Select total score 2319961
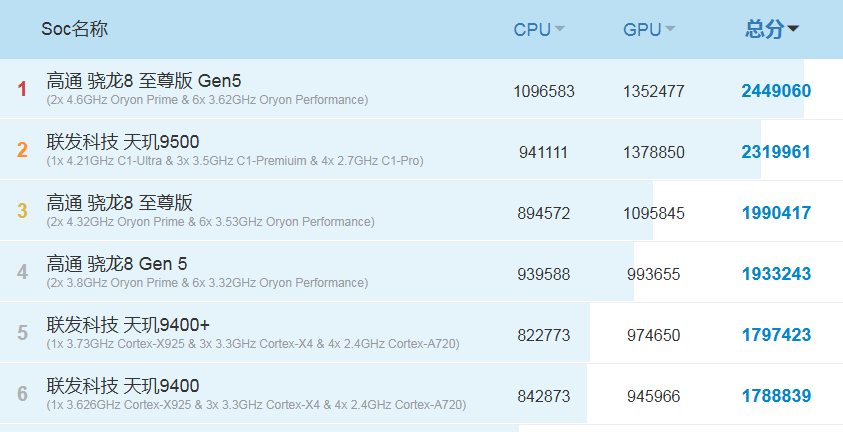This screenshot has height=432, width=843. click(x=776, y=152)
